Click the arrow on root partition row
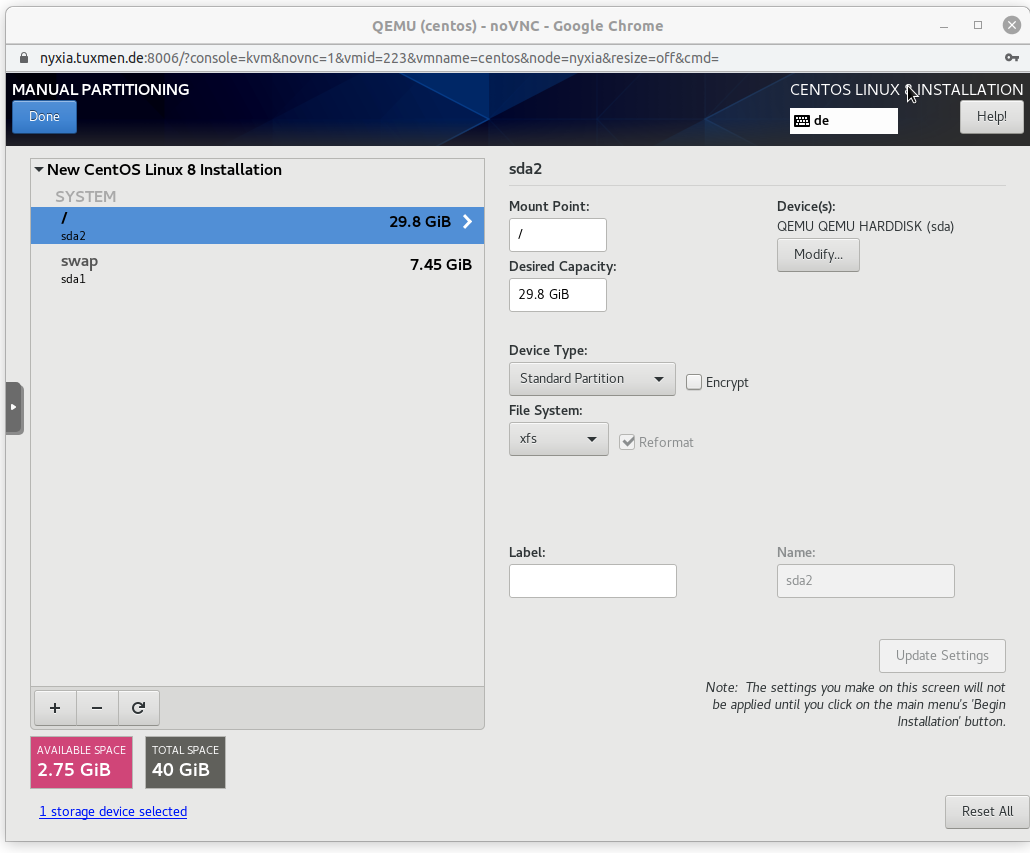1030x853 pixels. pos(467,222)
